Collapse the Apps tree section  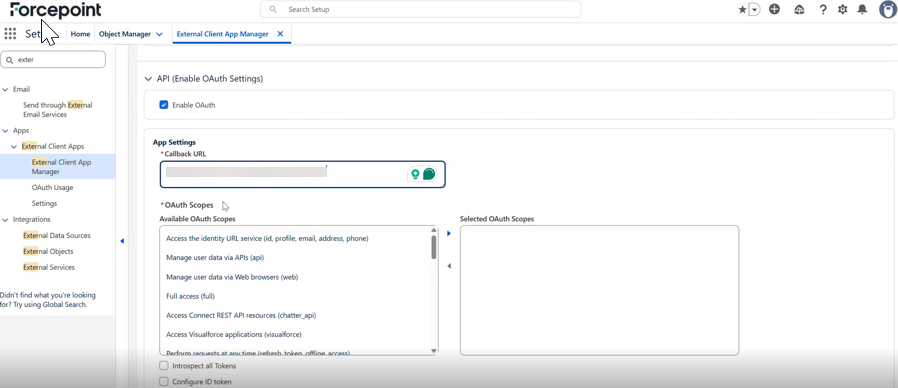pyautogui.click(x=6, y=131)
